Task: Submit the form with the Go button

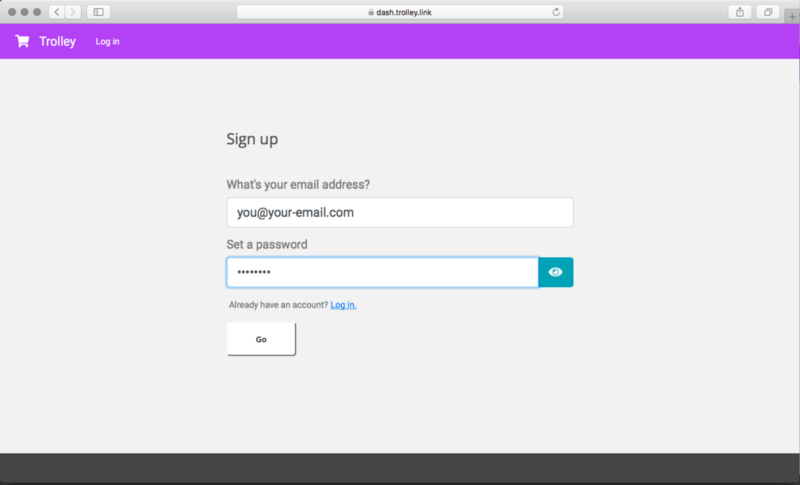Action: click(x=261, y=339)
